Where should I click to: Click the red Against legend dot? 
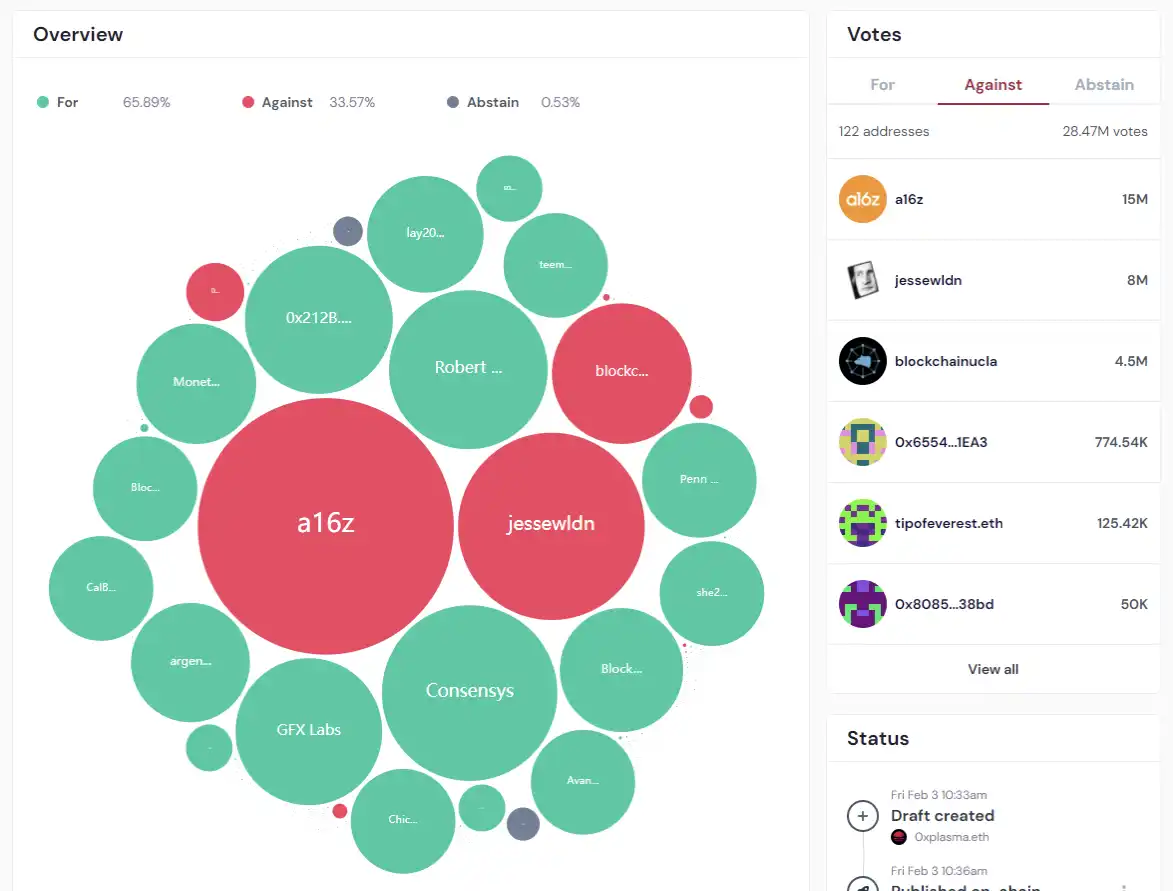tap(248, 102)
